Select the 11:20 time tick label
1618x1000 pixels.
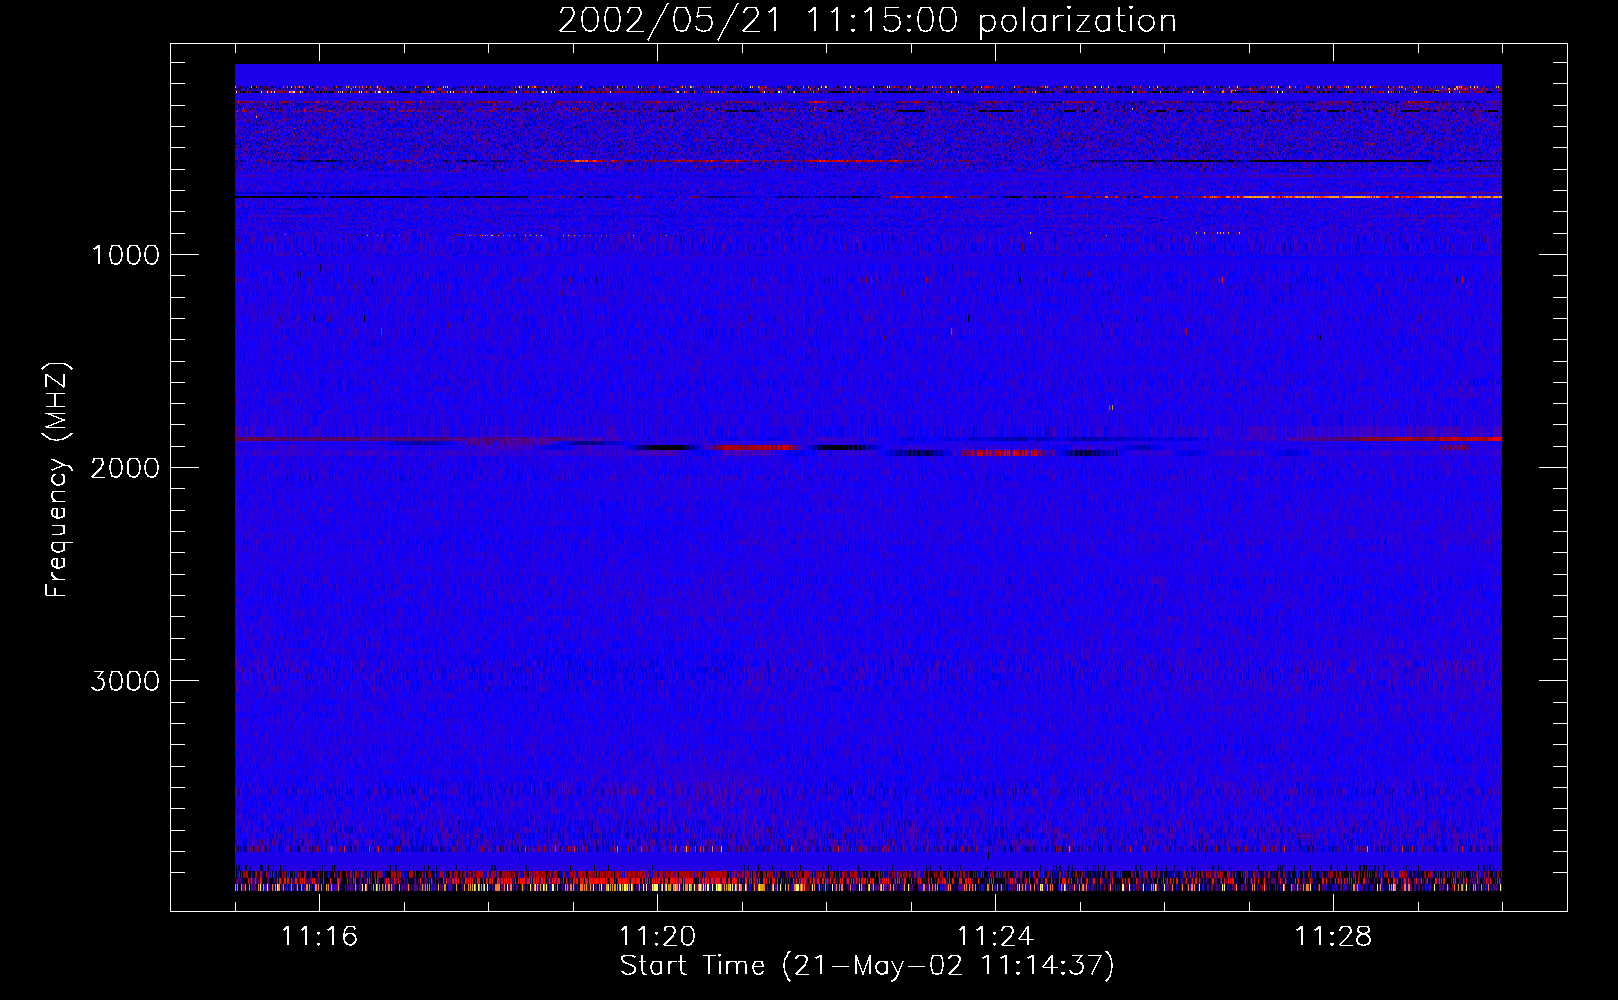[x=657, y=937]
